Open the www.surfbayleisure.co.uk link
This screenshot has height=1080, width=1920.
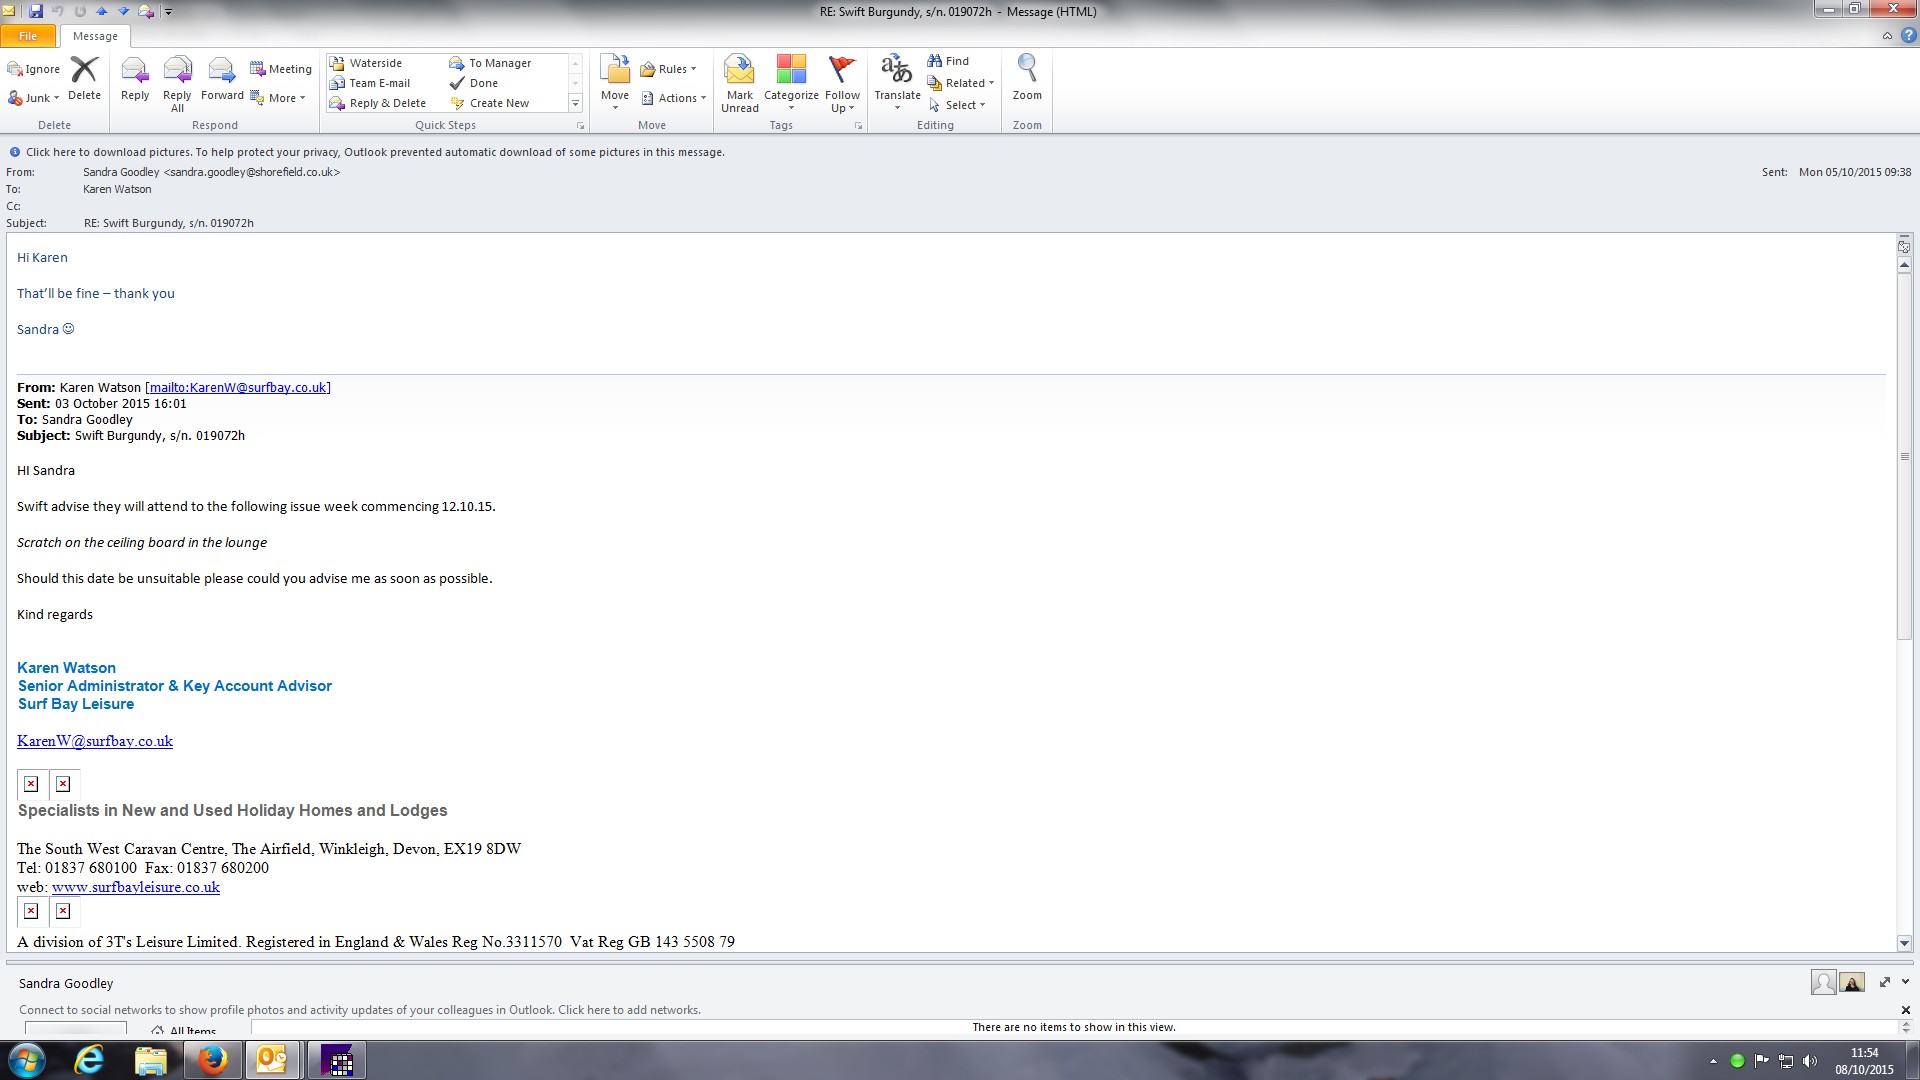[x=136, y=887]
